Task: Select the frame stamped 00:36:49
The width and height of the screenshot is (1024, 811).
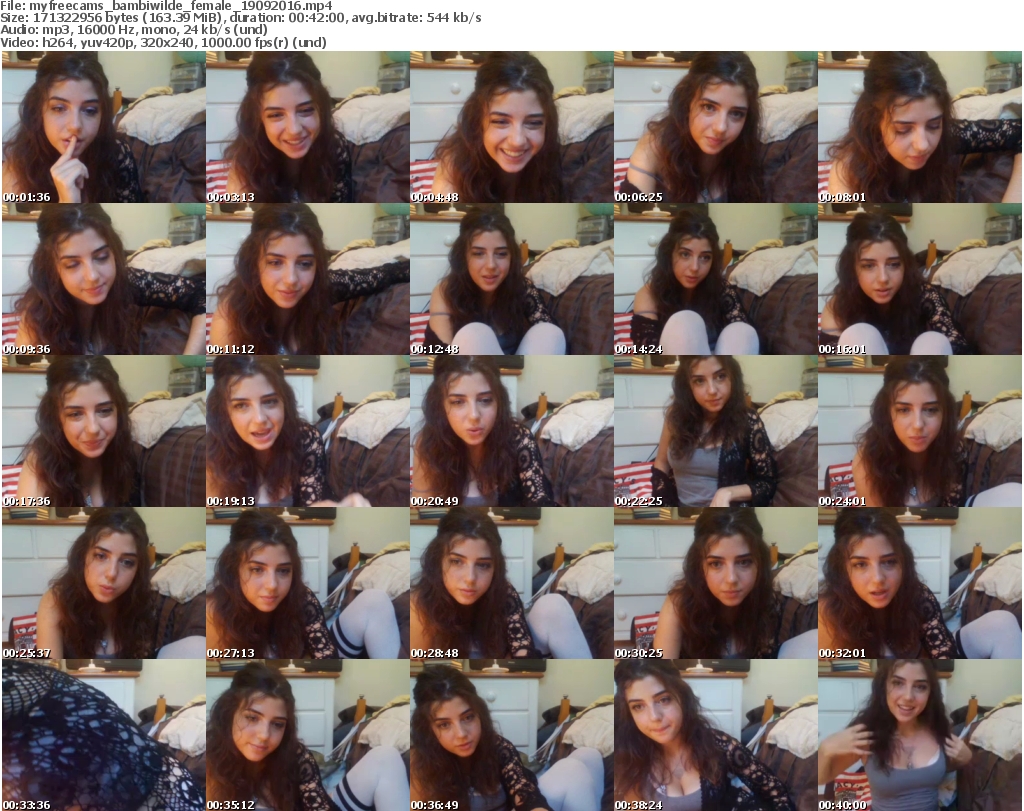Action: tap(511, 735)
